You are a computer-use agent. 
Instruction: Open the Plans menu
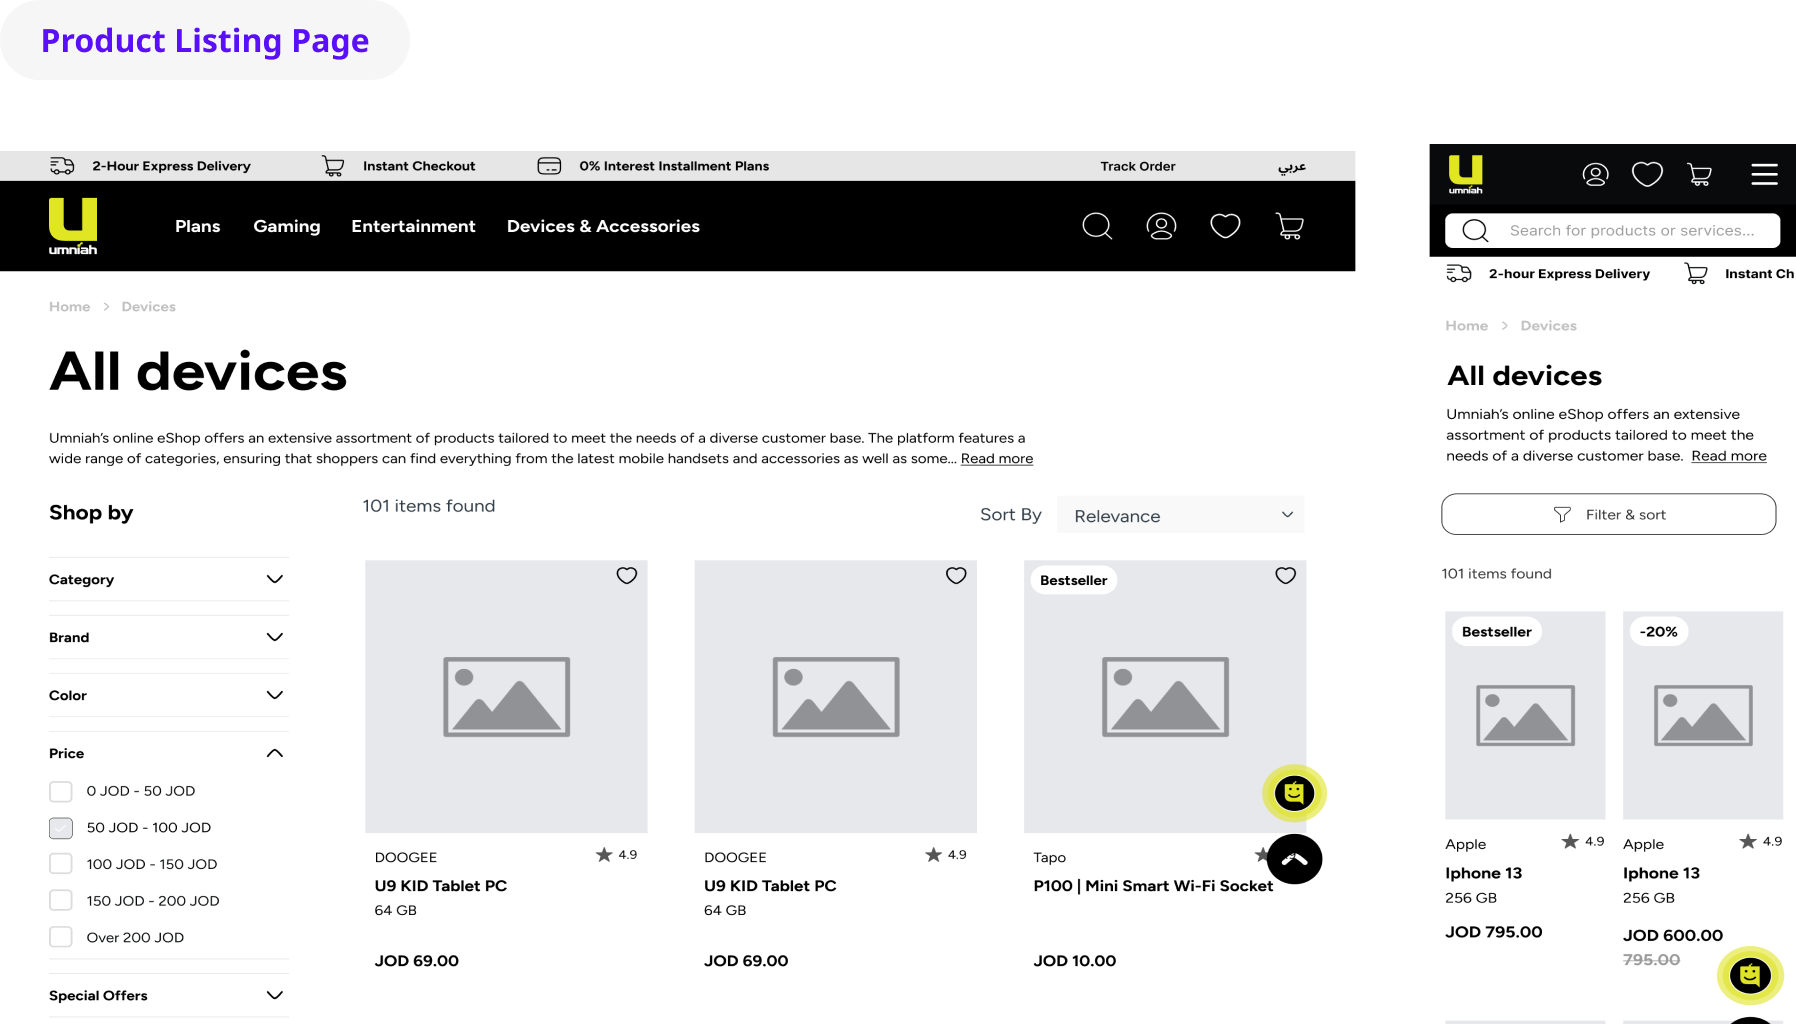(x=198, y=226)
